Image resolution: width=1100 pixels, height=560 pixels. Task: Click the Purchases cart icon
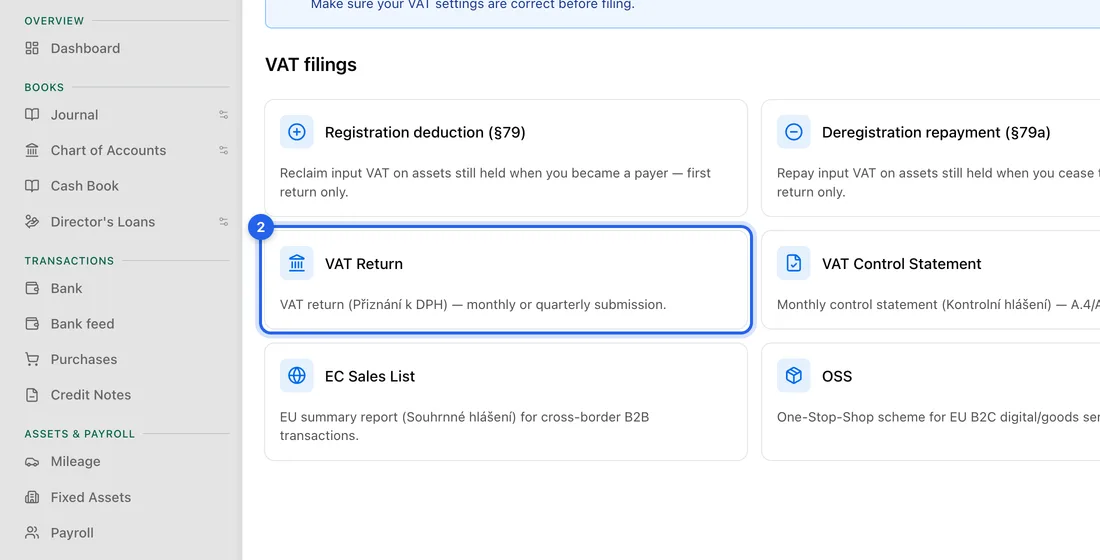[x=32, y=359]
